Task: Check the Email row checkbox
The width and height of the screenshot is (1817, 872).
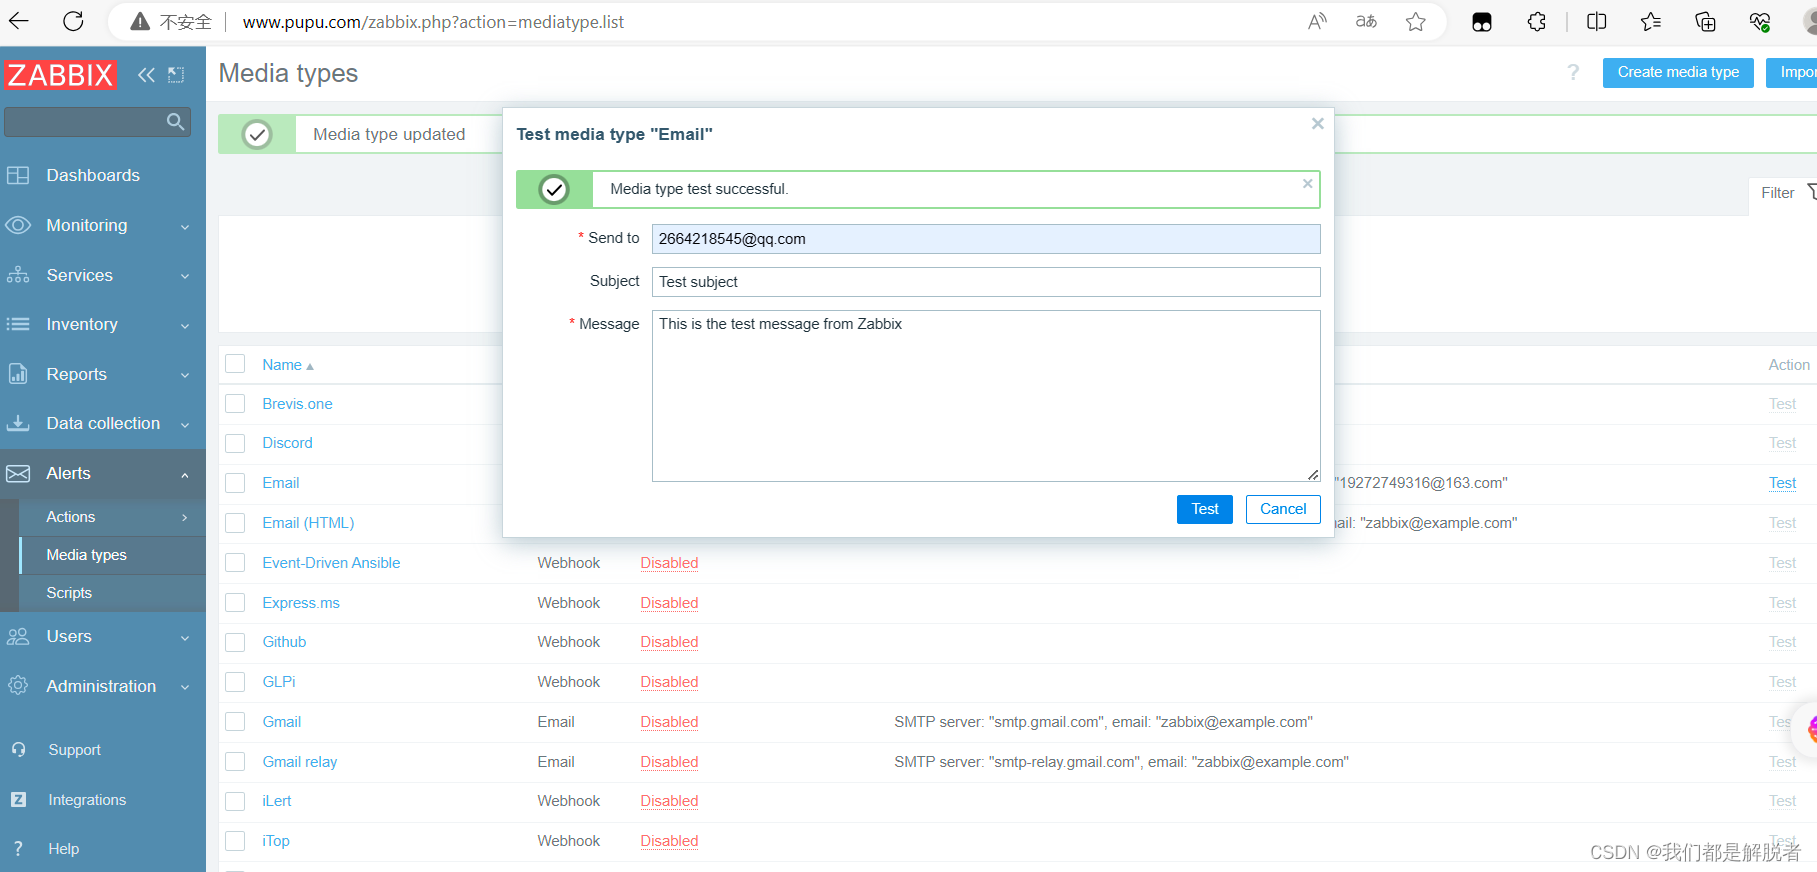Action: tap(235, 483)
